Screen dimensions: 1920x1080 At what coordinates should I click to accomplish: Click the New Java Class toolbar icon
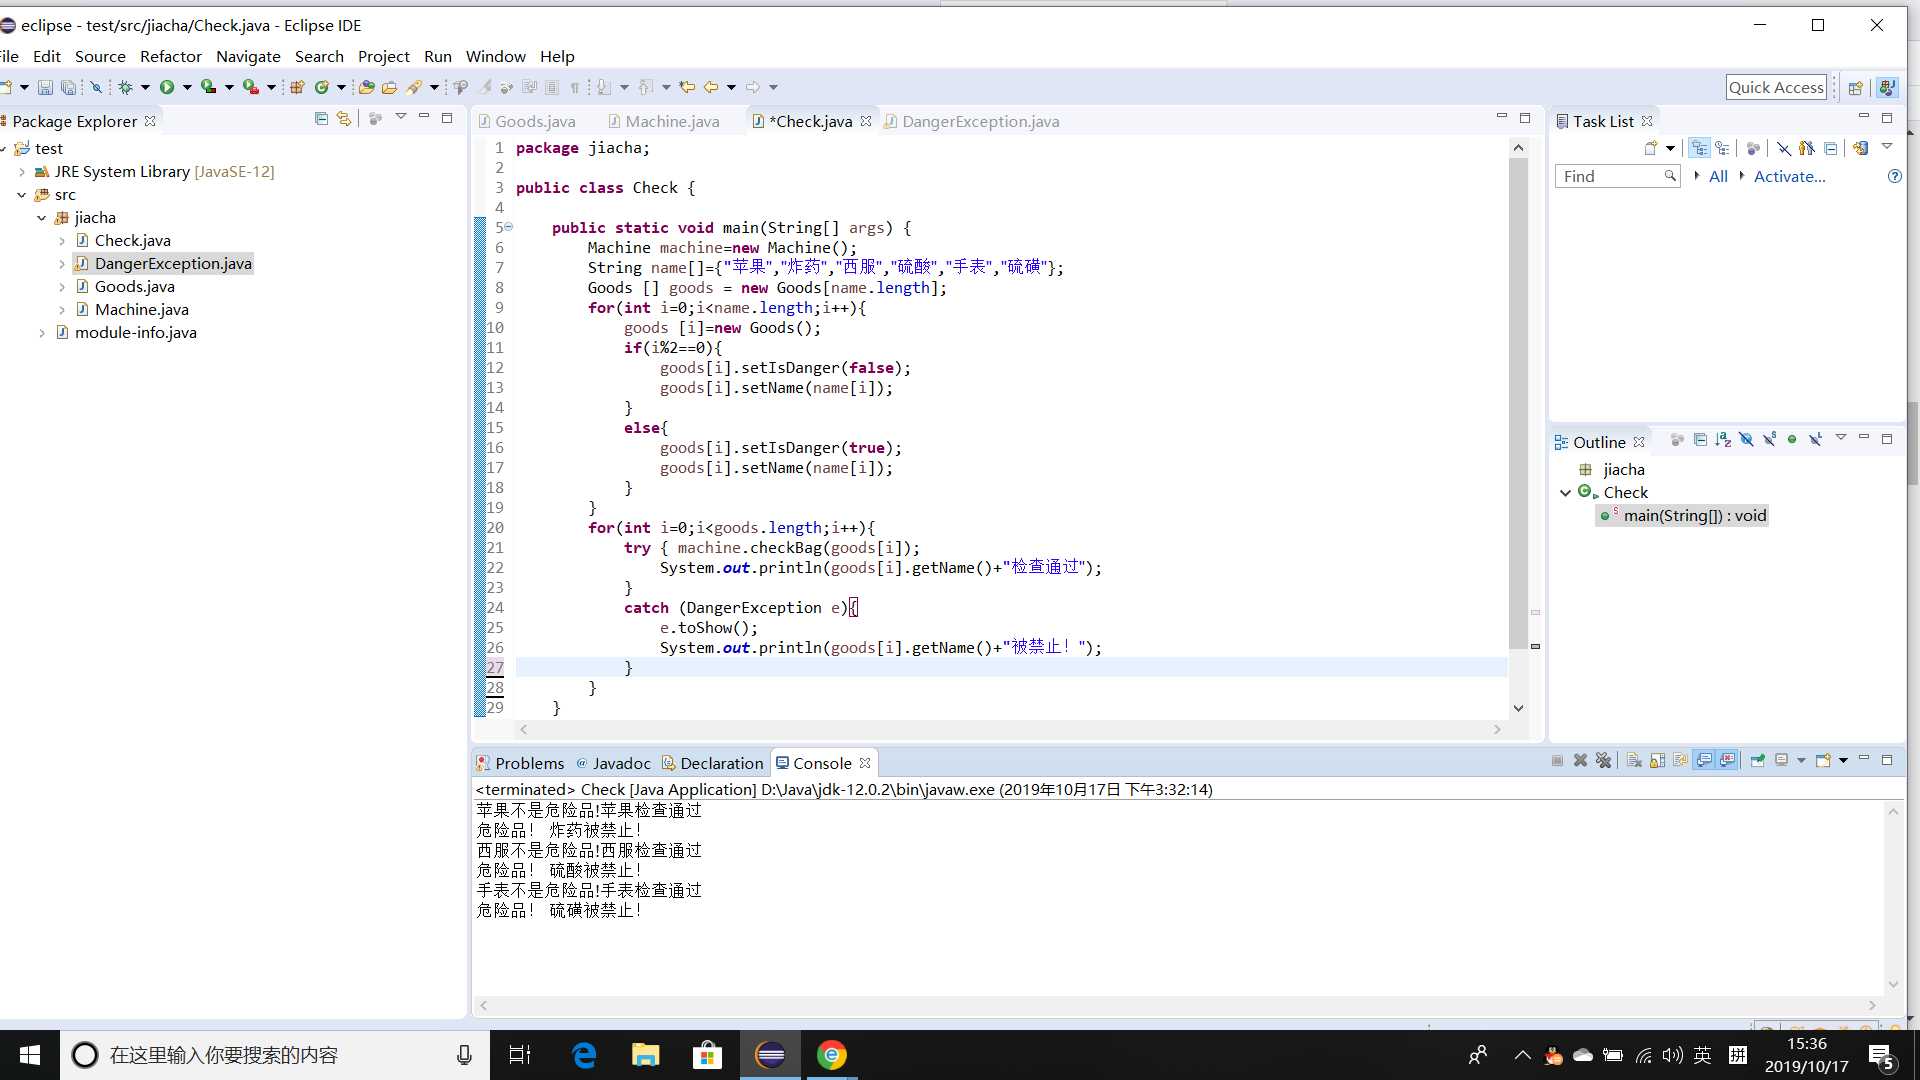[x=322, y=88]
